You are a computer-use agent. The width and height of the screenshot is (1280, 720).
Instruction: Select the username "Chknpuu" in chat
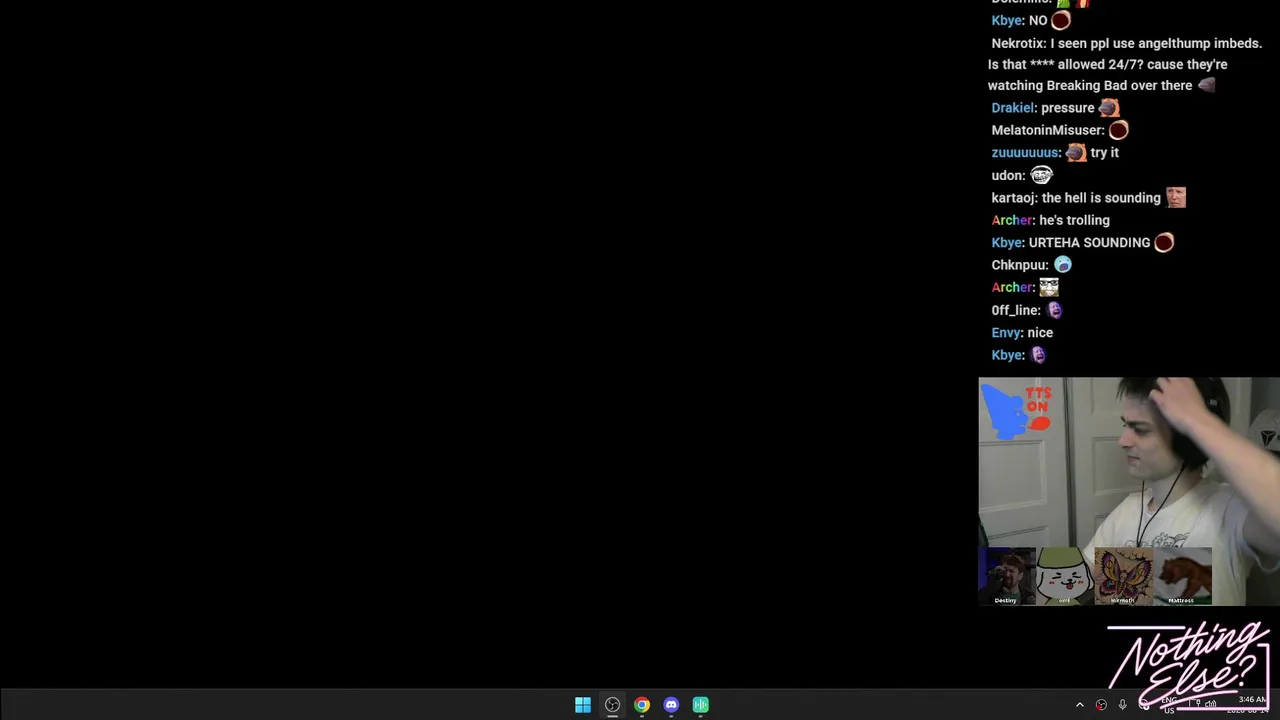click(1019, 265)
